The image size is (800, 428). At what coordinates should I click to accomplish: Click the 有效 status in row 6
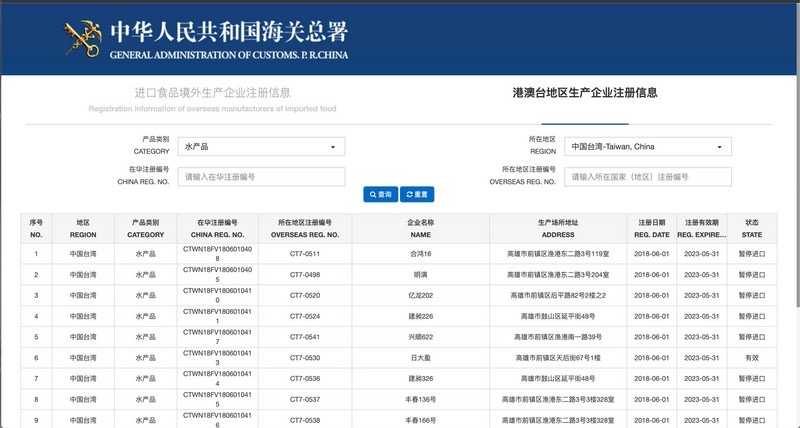(x=752, y=358)
